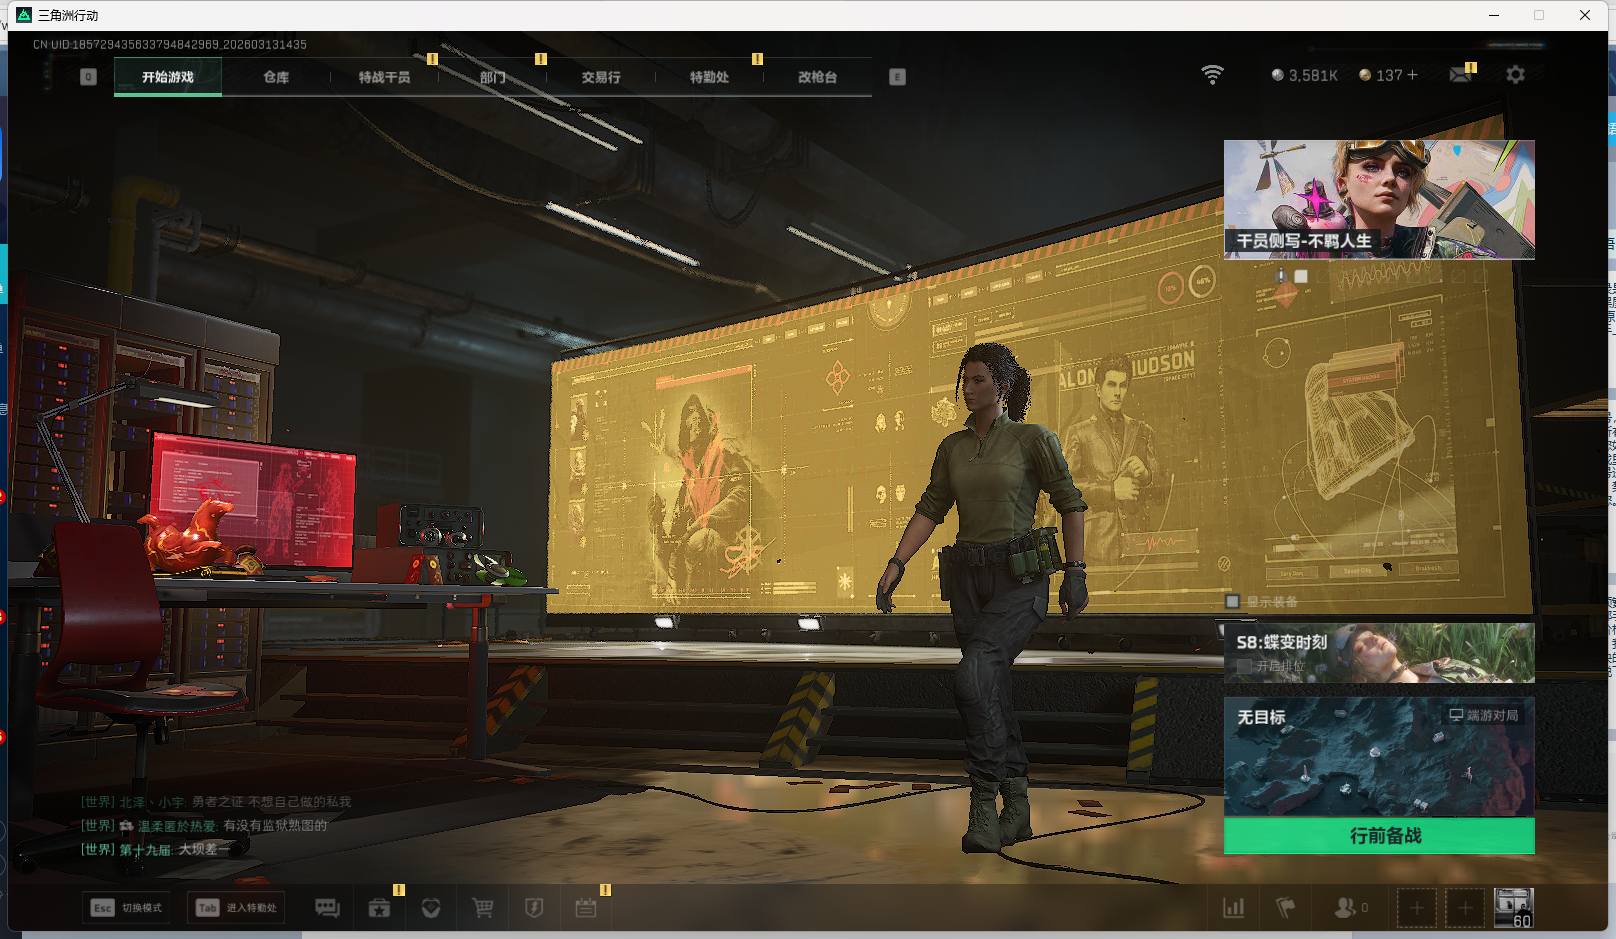
Task: Open the 干员侧写-不羁人生 banner
Action: [x=1379, y=199]
